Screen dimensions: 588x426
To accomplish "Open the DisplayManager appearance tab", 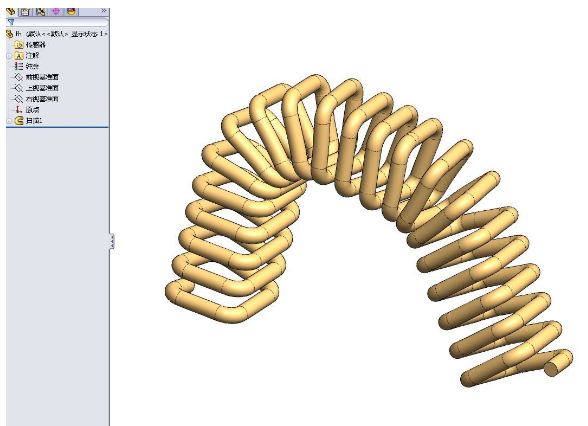I will point(71,12).
